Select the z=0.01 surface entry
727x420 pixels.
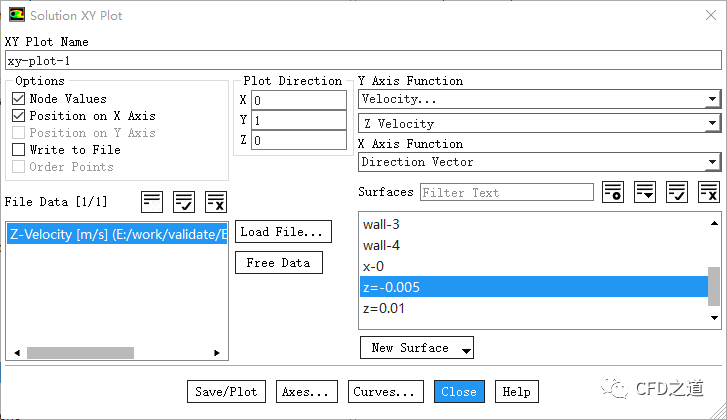coord(383,308)
